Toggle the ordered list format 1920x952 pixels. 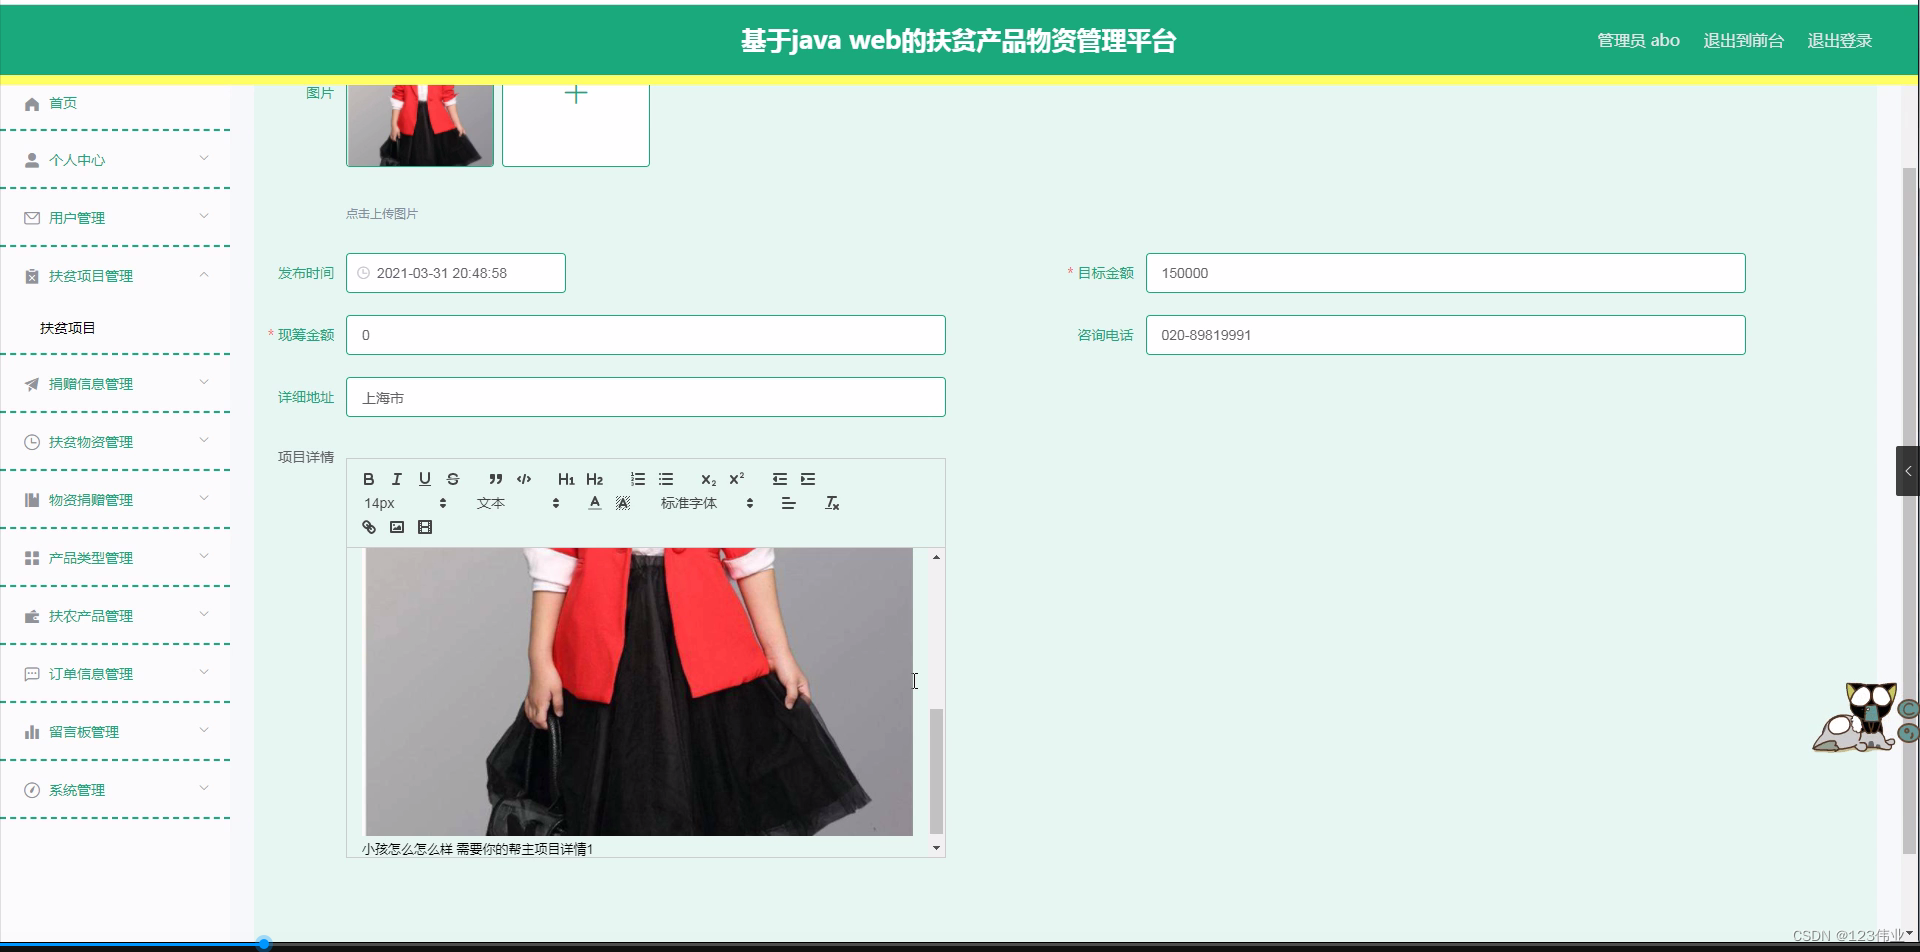(638, 479)
